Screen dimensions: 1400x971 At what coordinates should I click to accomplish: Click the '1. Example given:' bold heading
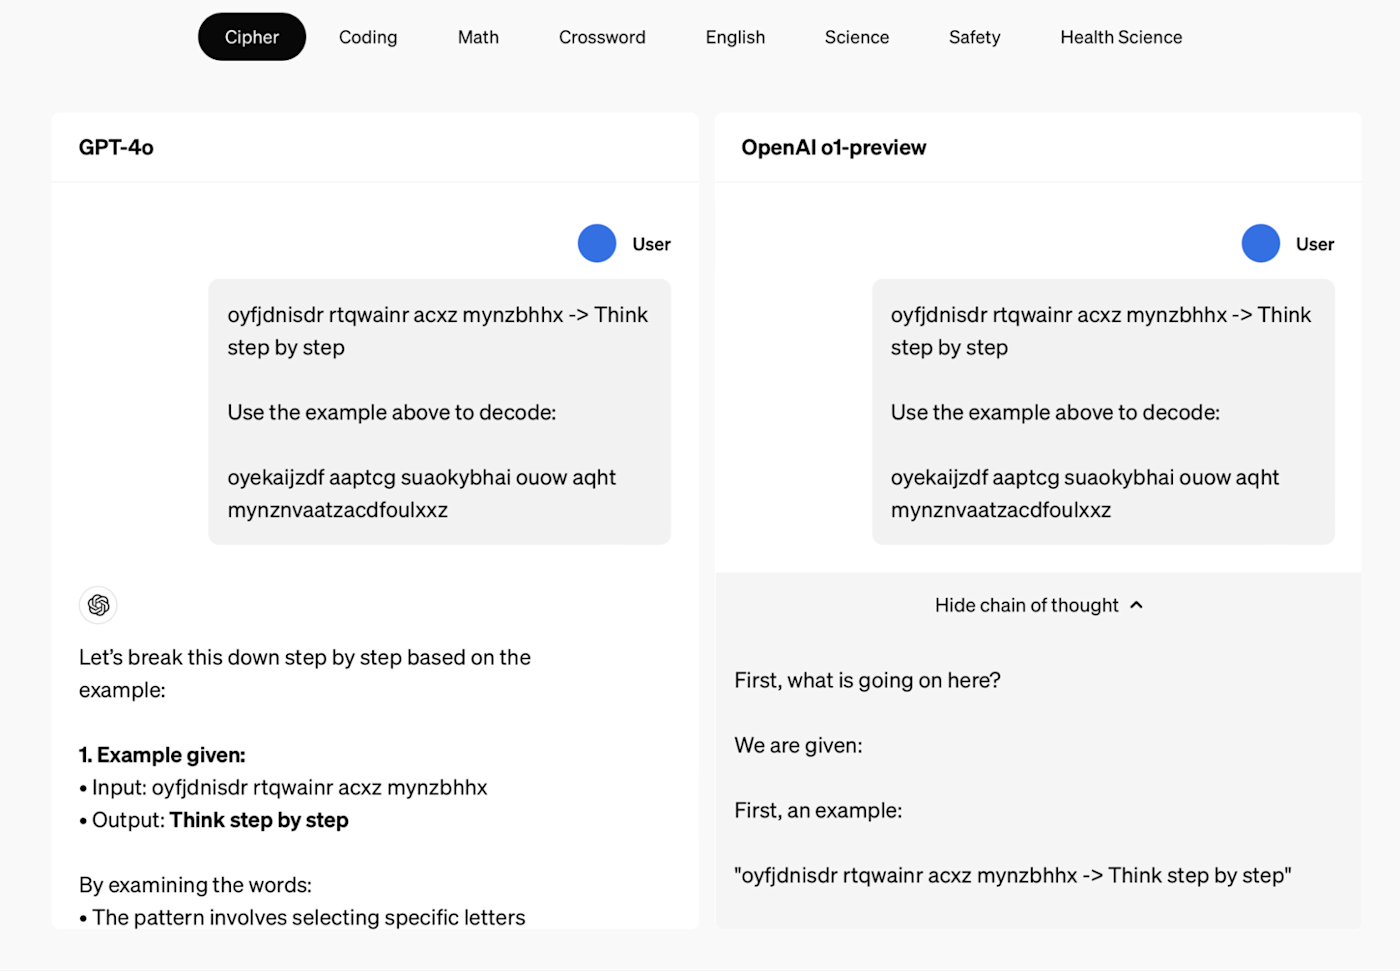pyautogui.click(x=162, y=755)
